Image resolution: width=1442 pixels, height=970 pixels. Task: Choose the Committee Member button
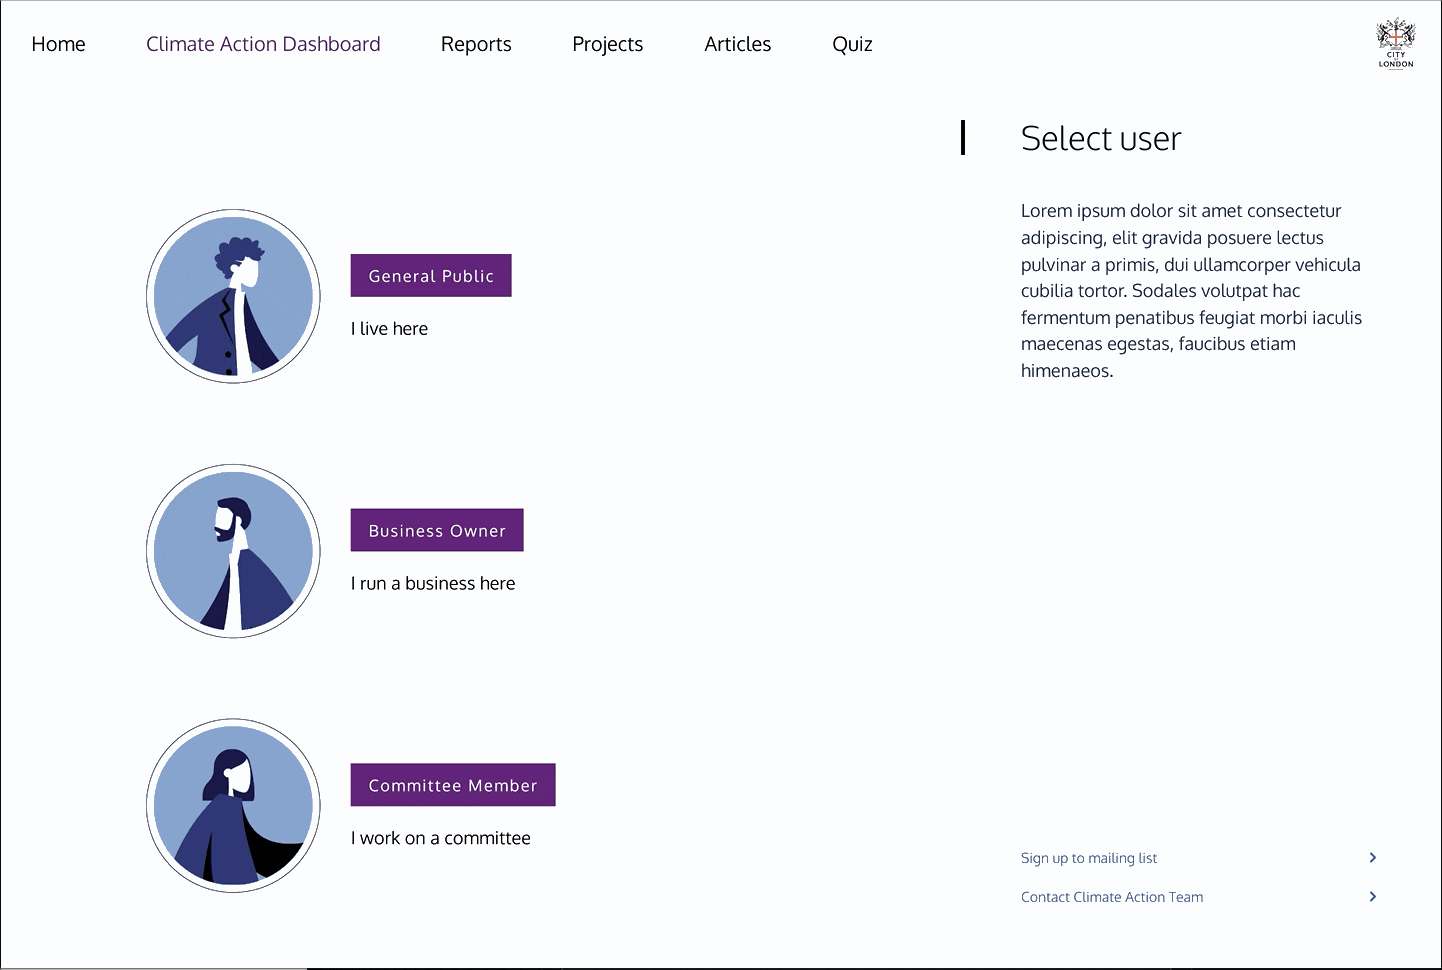coord(453,785)
